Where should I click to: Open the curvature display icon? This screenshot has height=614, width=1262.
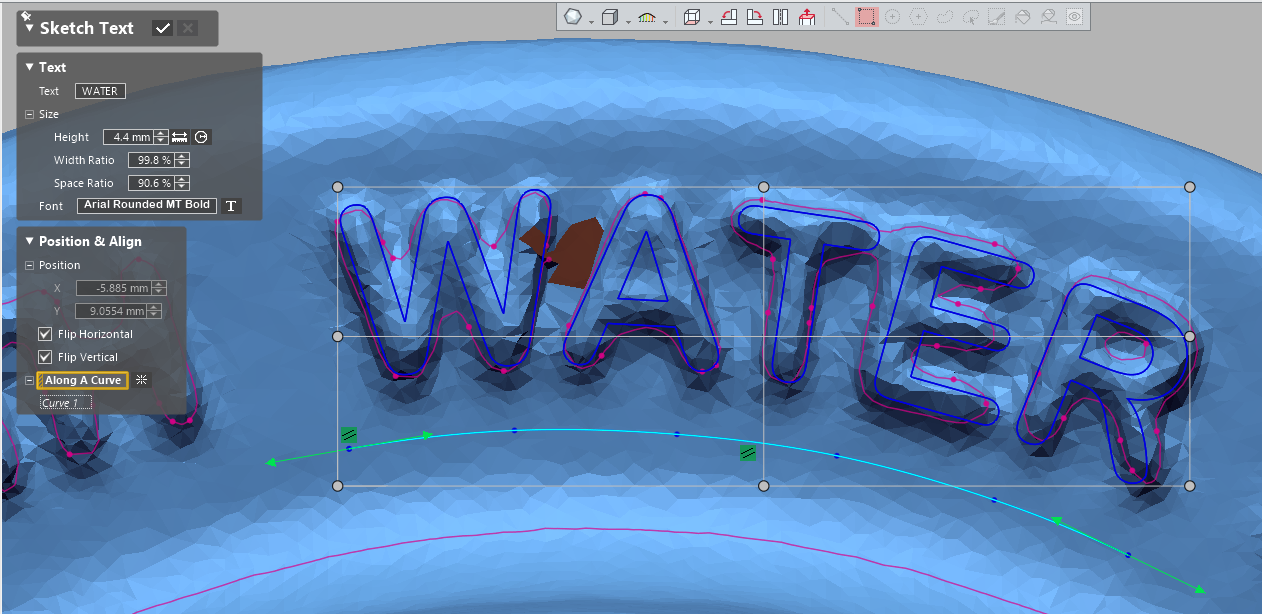pos(647,17)
